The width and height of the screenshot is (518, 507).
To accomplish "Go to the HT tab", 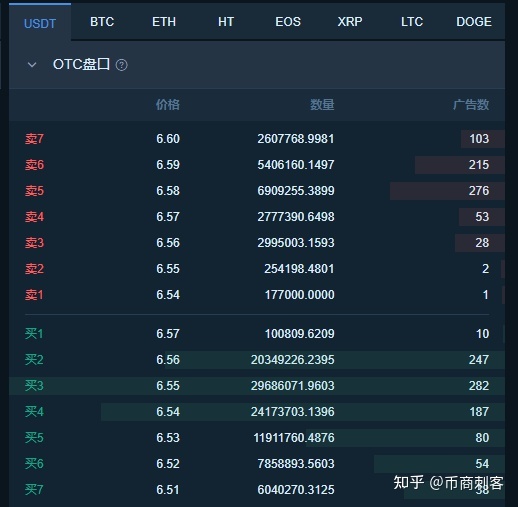I will (x=226, y=22).
